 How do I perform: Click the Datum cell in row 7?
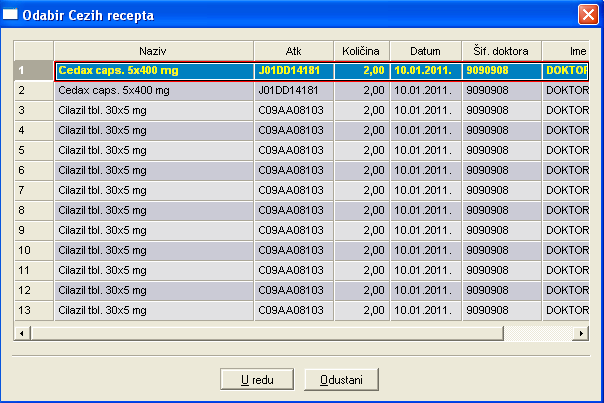(424, 191)
